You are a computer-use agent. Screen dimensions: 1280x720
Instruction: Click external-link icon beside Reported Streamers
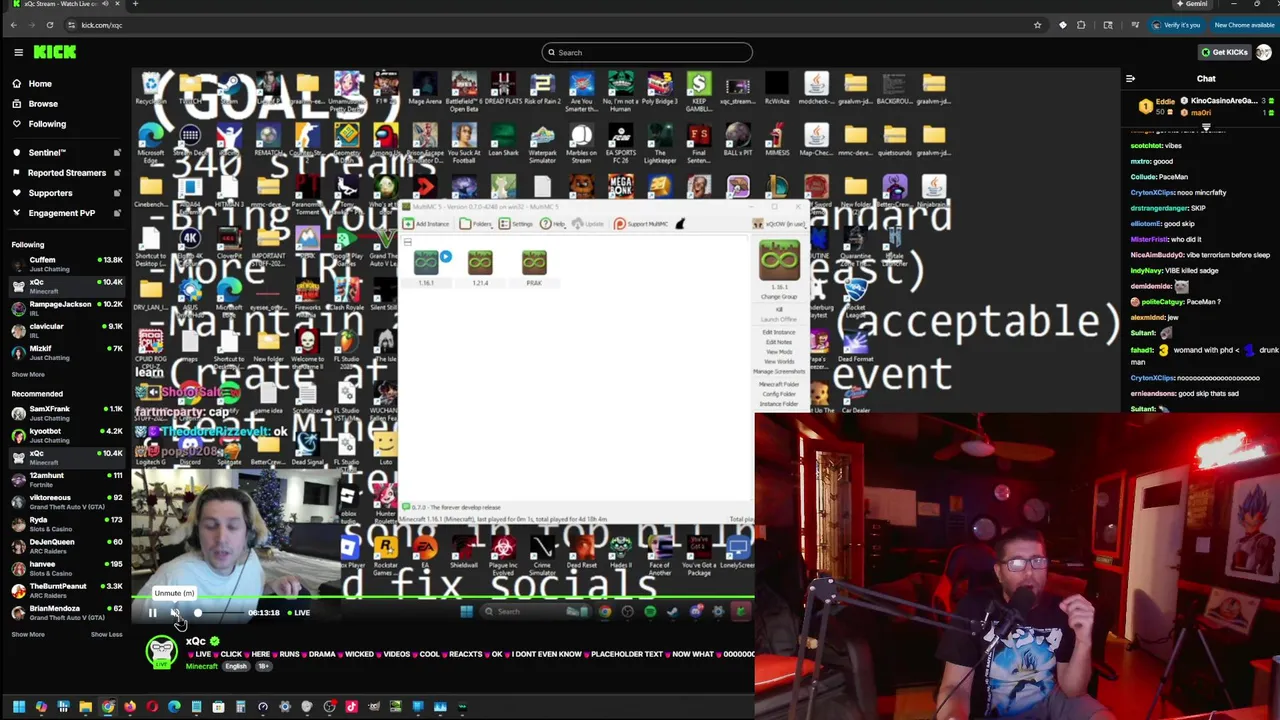[x=117, y=173]
